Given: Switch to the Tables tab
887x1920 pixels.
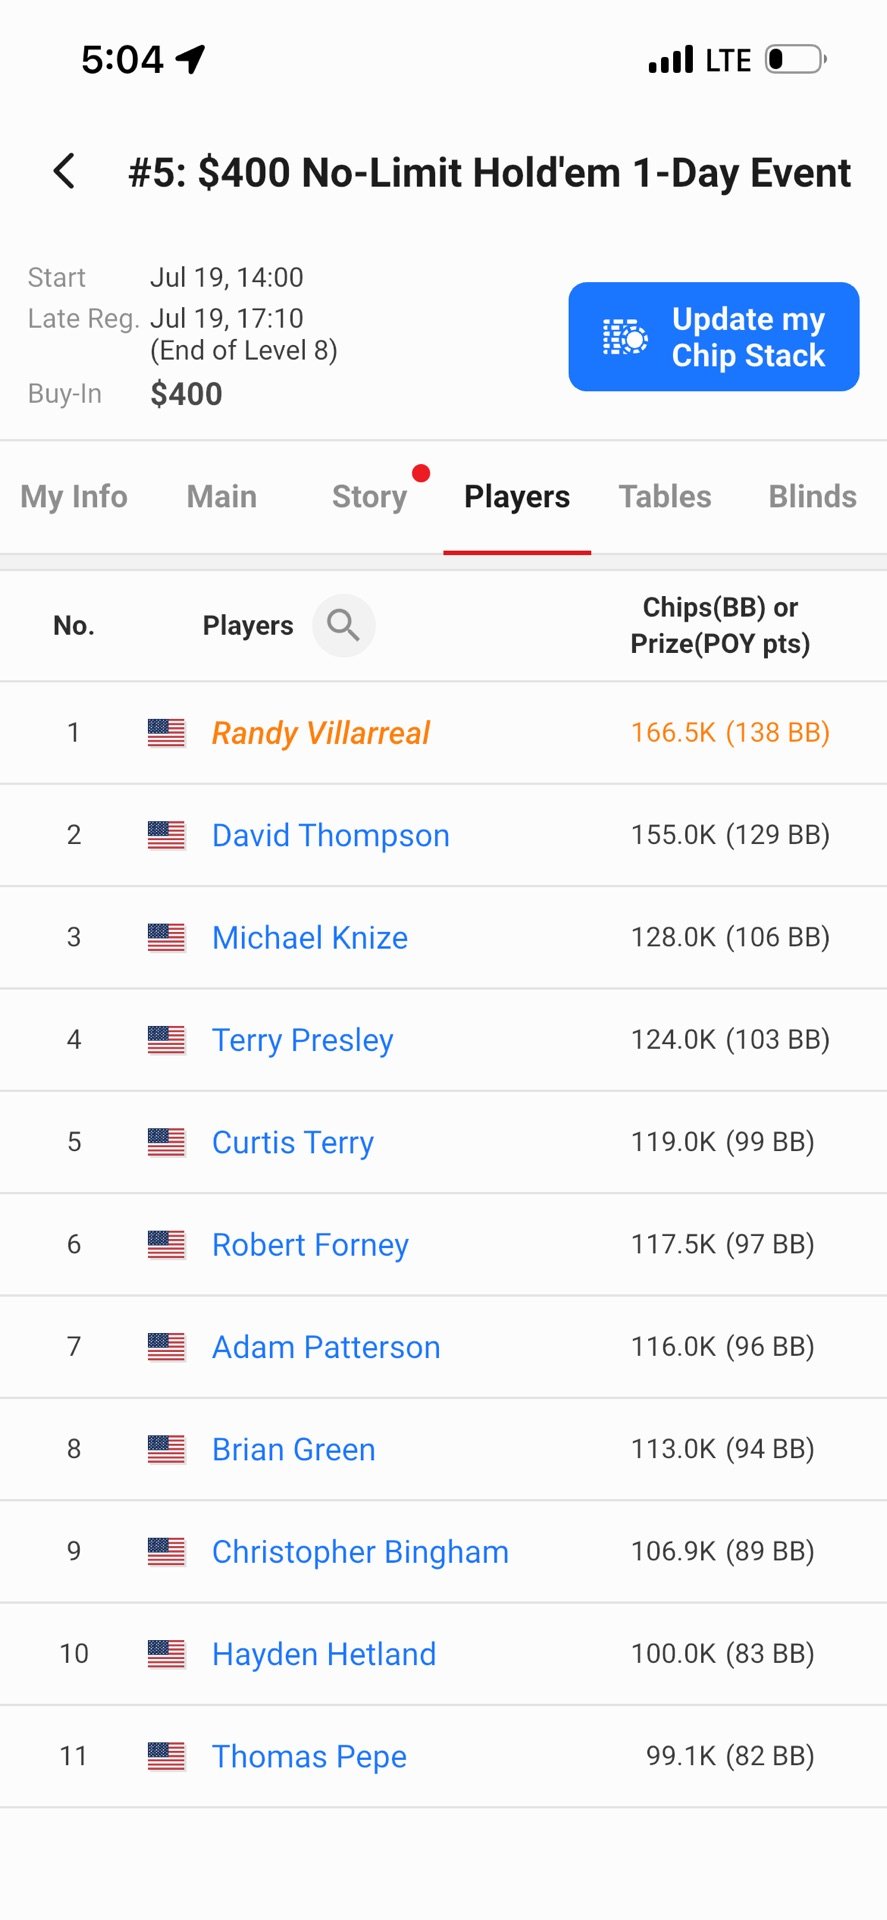Looking at the screenshot, I should point(665,497).
